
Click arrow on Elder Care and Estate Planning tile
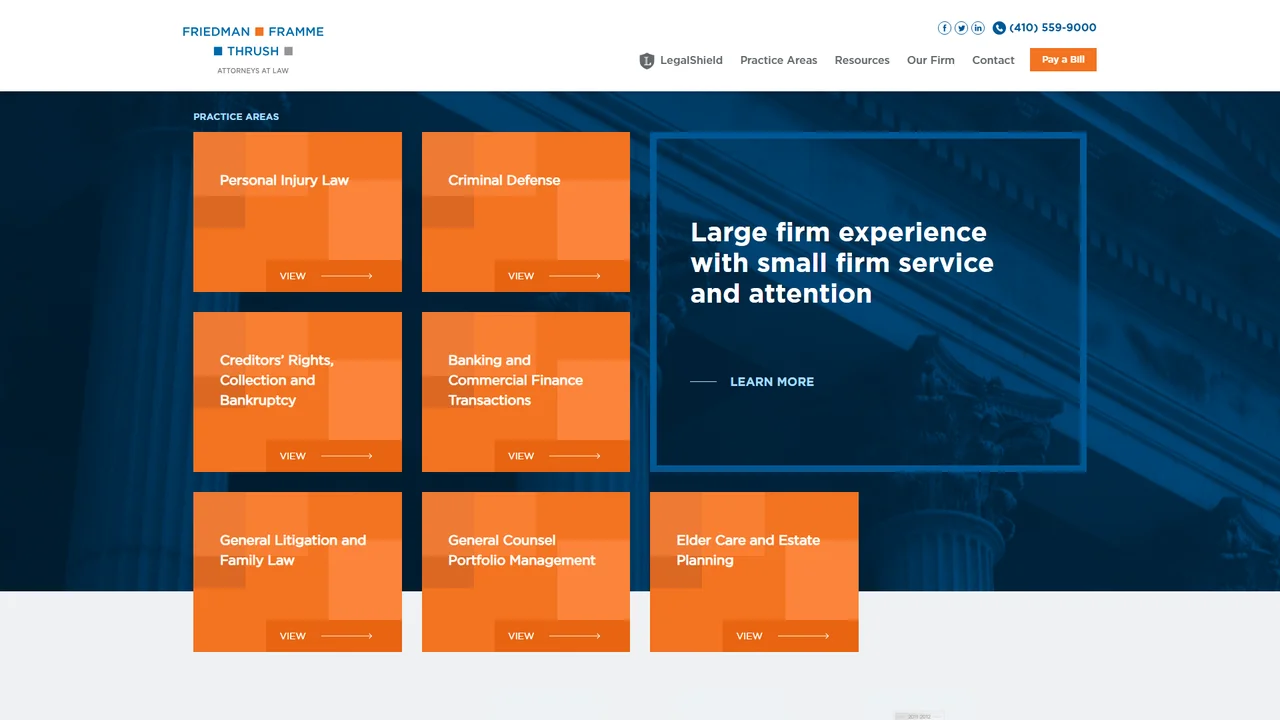pyautogui.click(x=803, y=636)
